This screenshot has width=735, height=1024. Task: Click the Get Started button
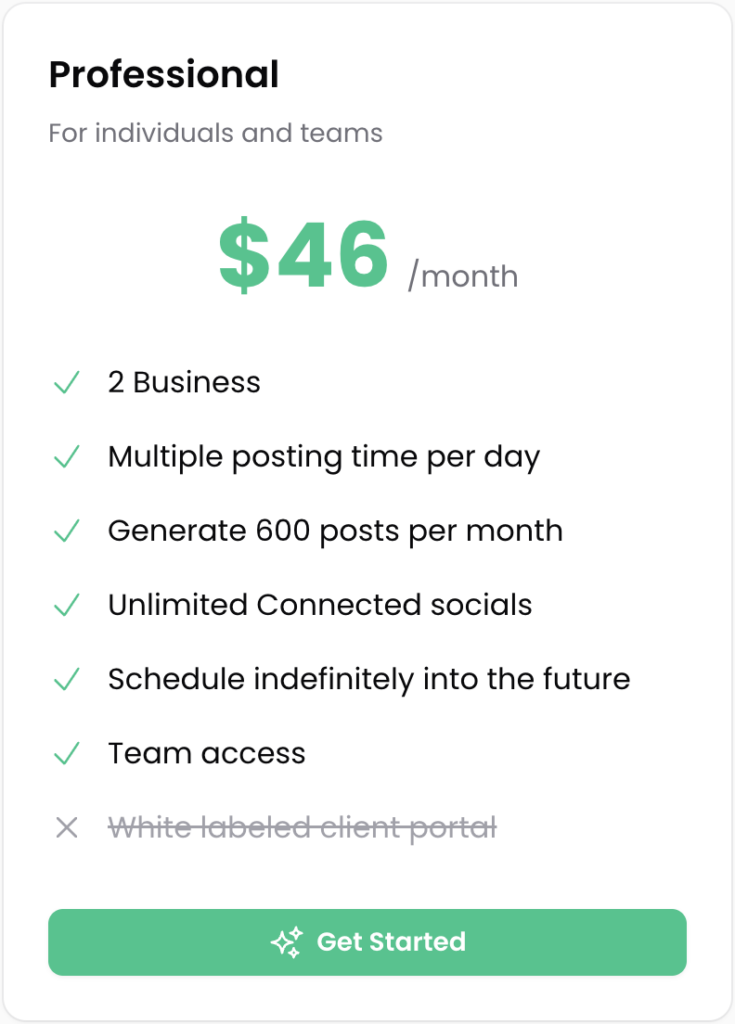click(367, 942)
